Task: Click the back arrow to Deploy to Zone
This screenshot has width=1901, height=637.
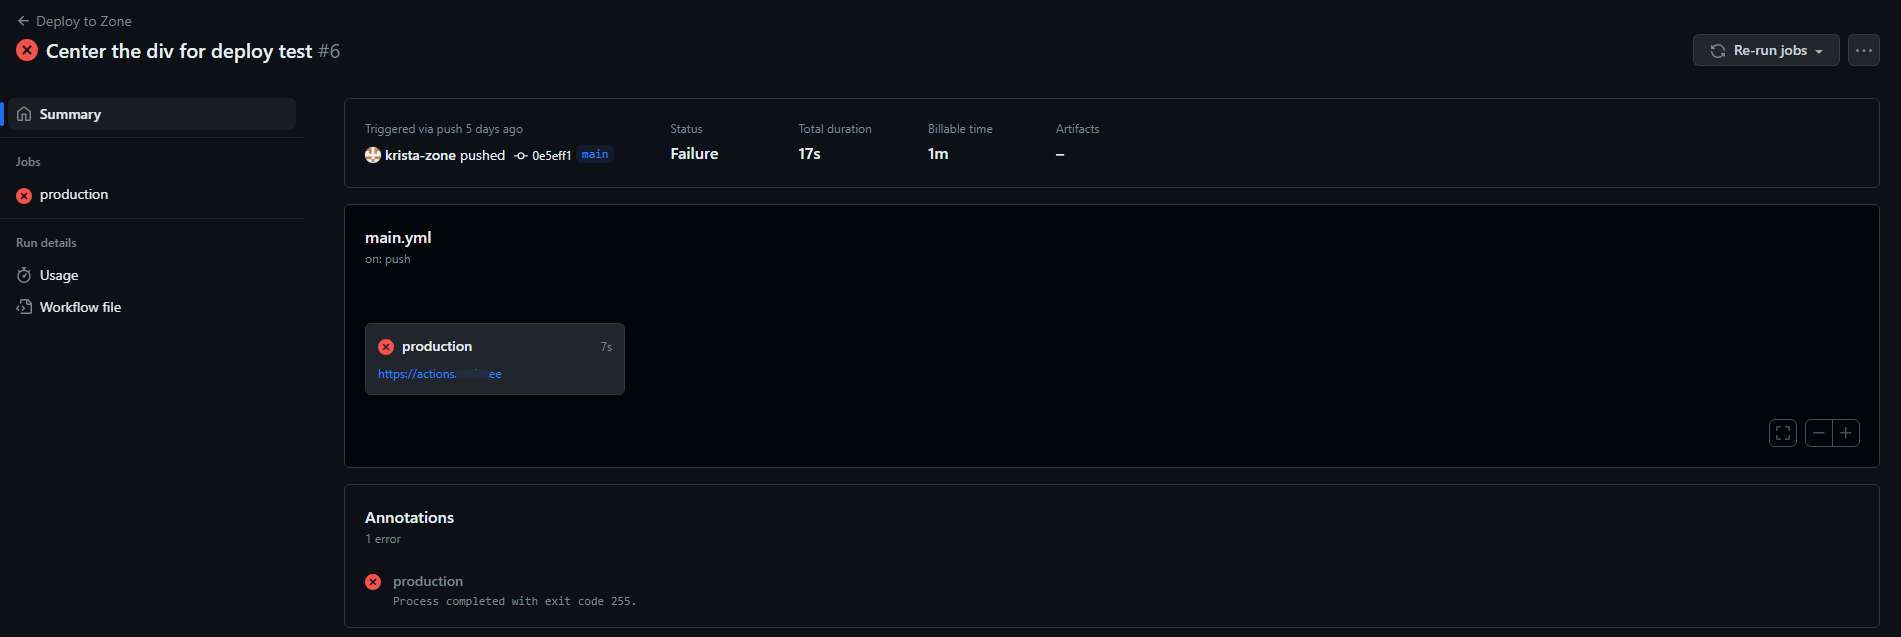Action: 23,21
